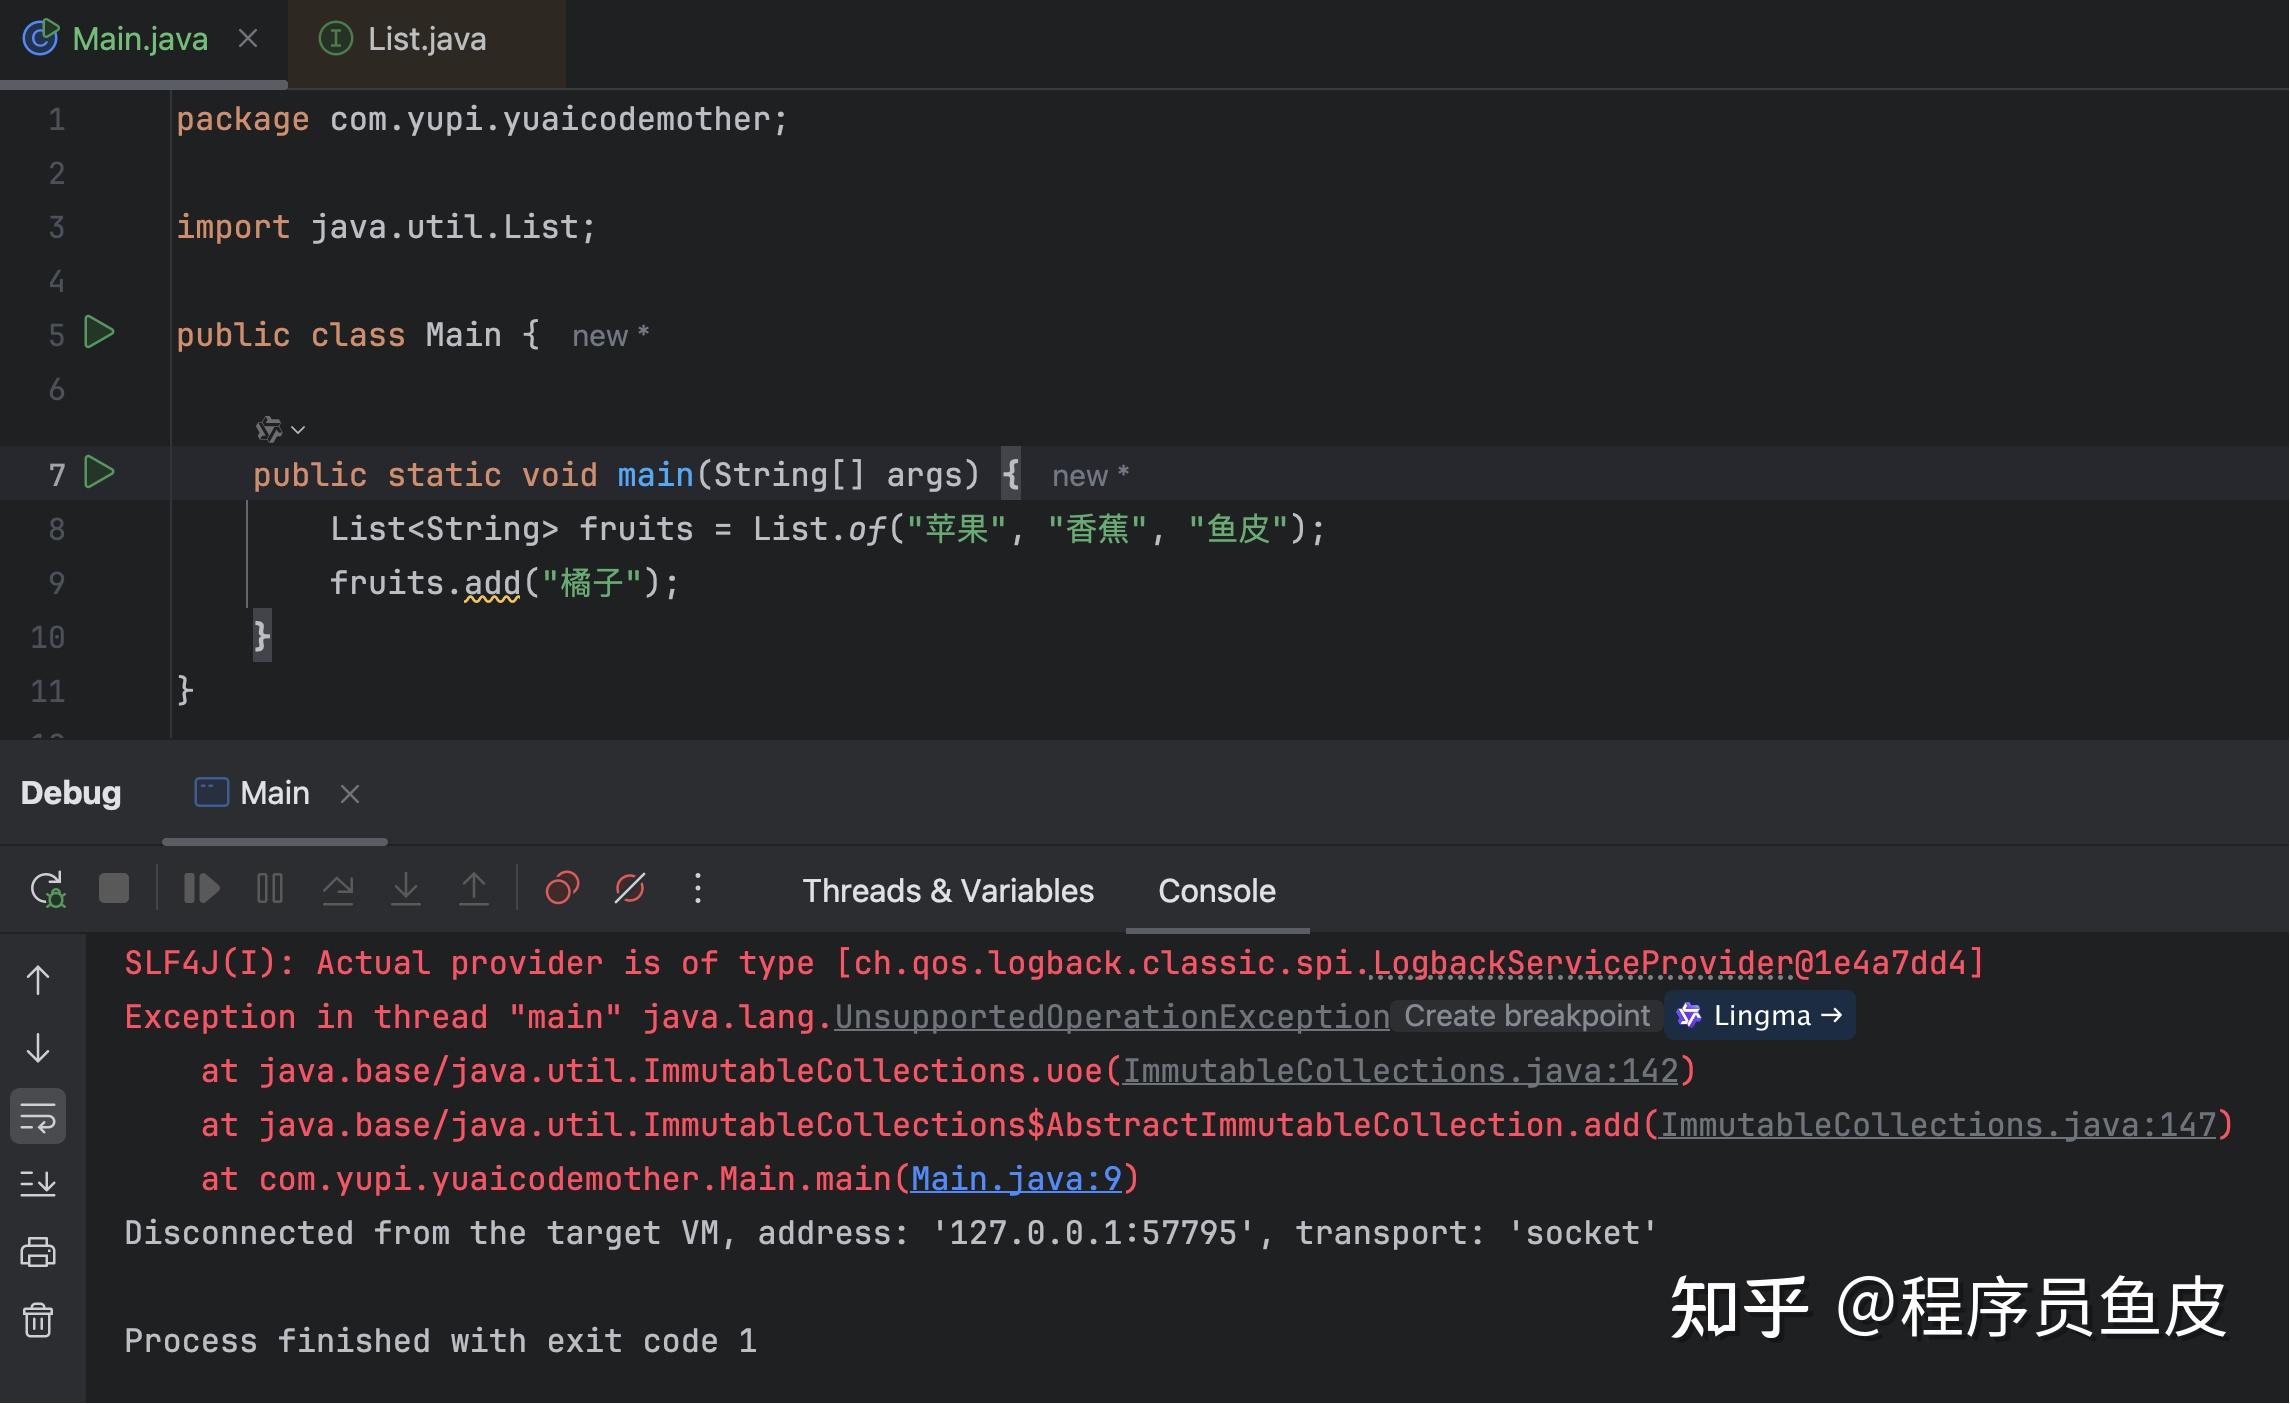Toggle Mute Breakpoints
The width and height of the screenshot is (2290, 1404).
click(630, 889)
